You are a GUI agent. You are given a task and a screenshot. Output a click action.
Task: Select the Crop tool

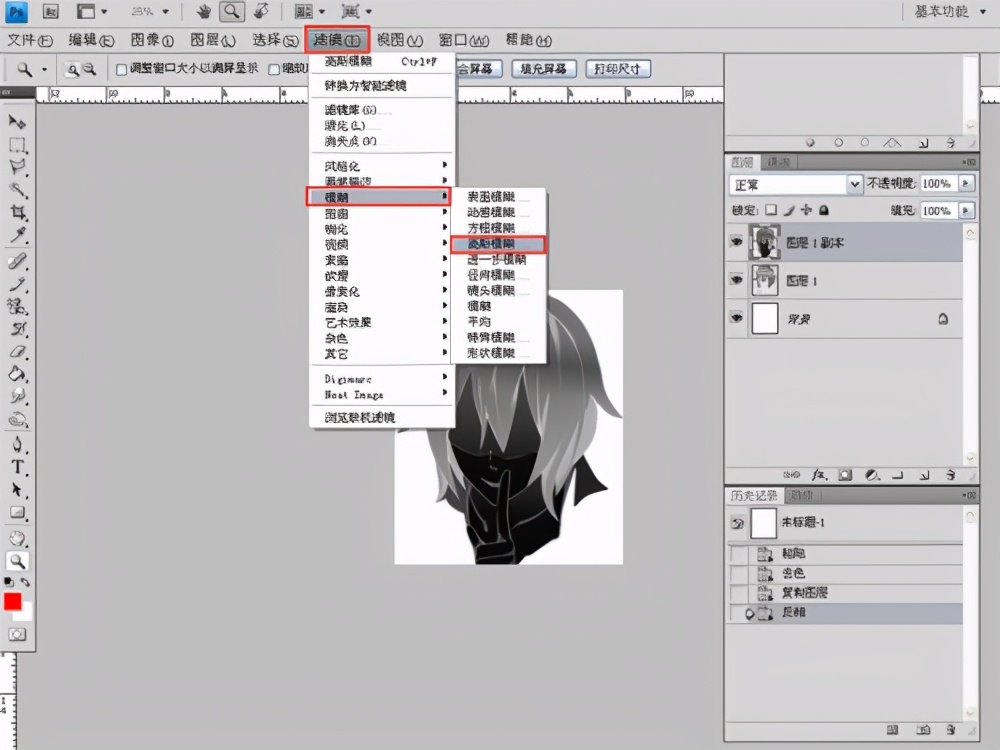17,213
